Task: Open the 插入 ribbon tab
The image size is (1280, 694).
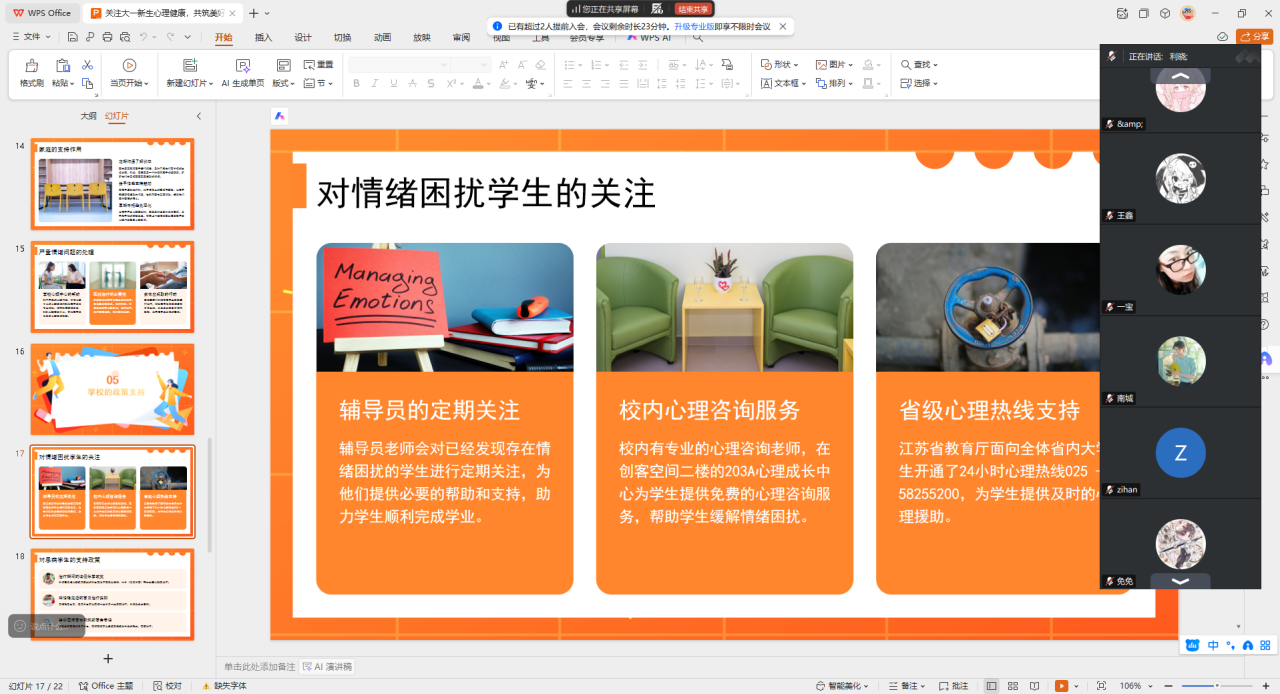Action: coord(263,38)
